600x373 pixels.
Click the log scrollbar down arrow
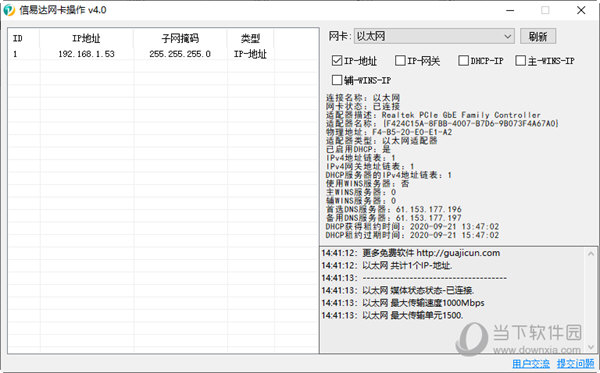590,347
